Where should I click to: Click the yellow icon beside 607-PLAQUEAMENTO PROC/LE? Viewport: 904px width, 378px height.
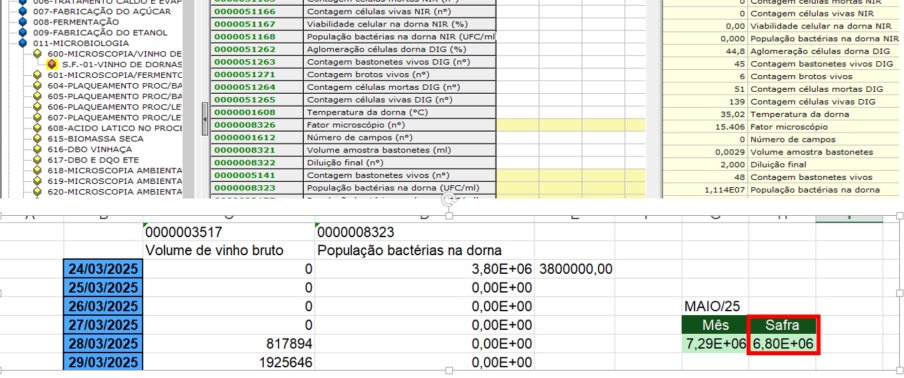38,118
